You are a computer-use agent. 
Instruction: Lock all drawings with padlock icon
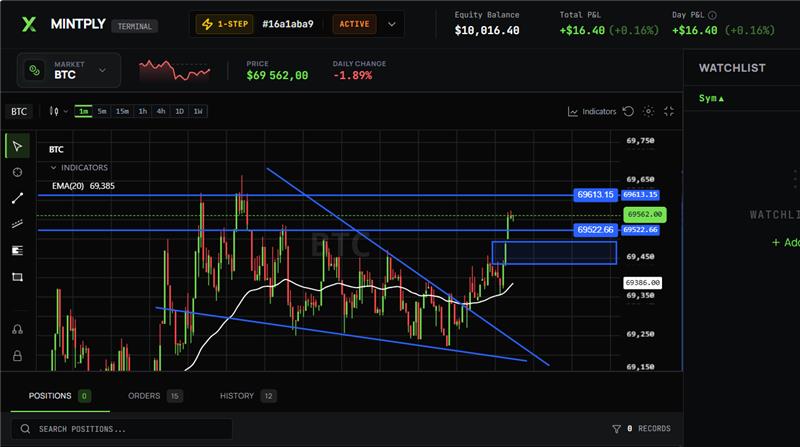coord(17,356)
